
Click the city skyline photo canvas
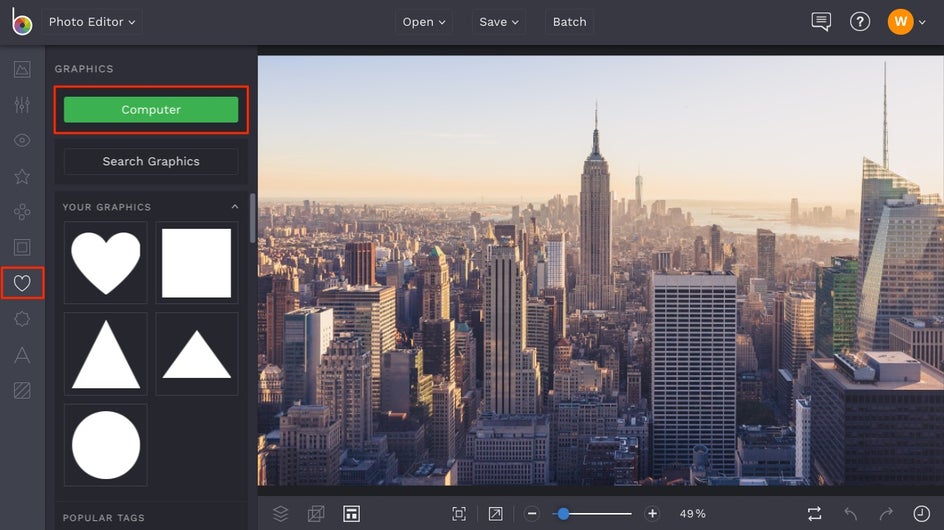601,270
